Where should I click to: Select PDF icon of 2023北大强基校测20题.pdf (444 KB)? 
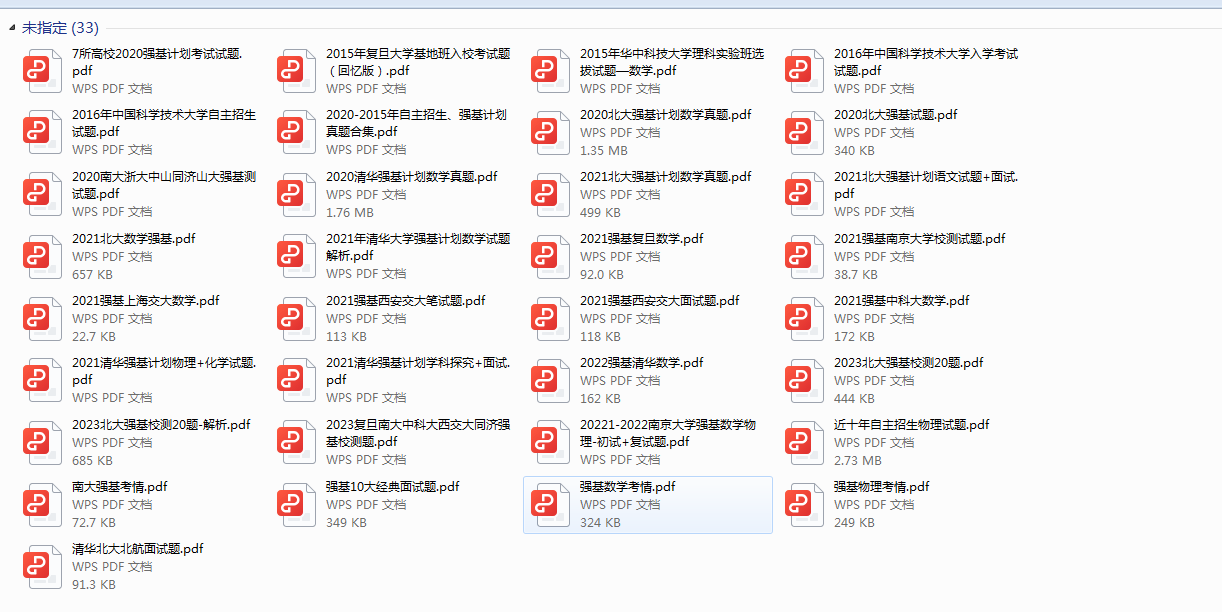[x=804, y=381]
